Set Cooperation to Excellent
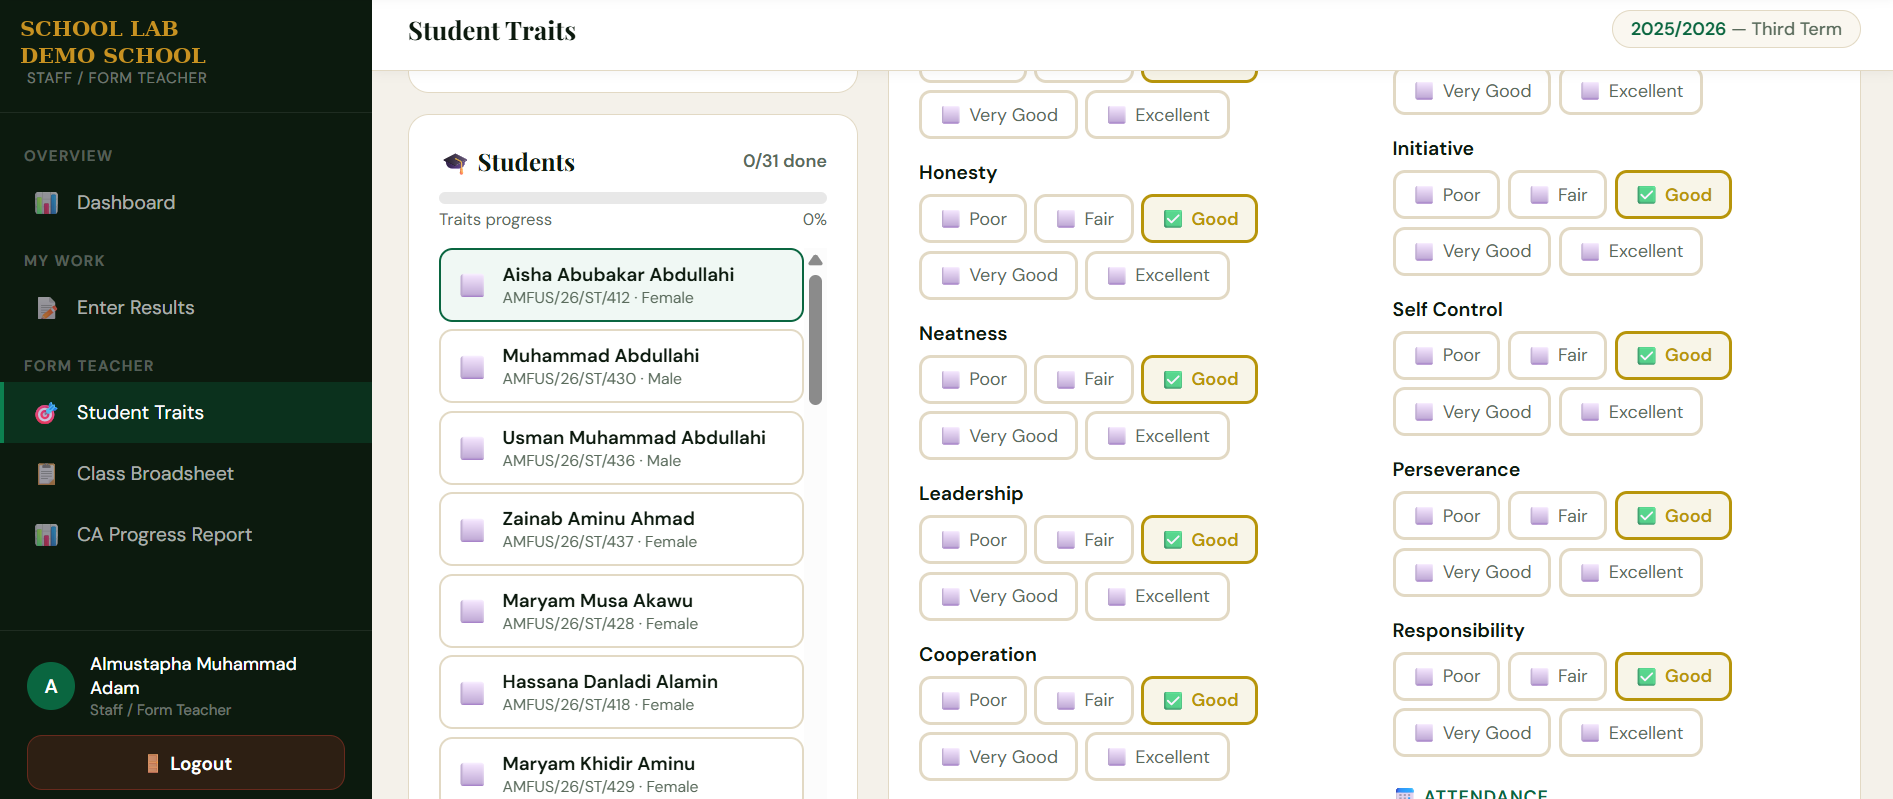Screen dimensions: 1893x799 tap(1157, 757)
